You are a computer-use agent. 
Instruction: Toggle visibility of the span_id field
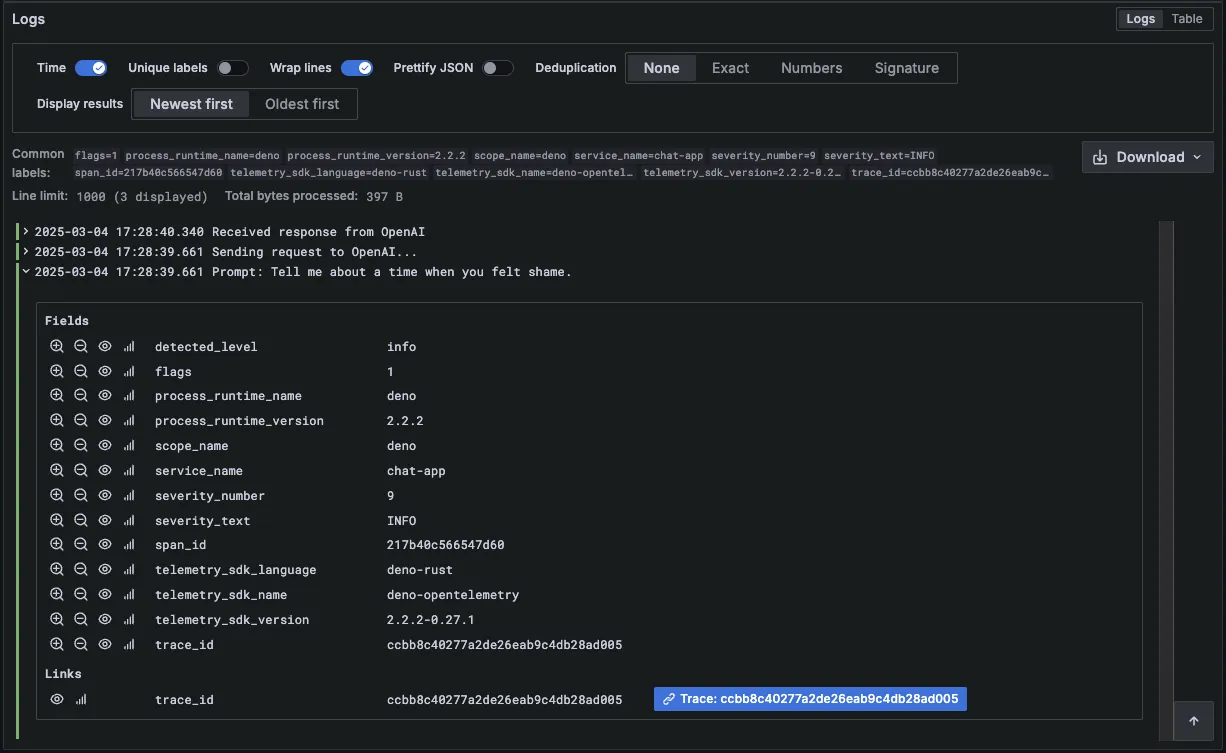[104, 544]
